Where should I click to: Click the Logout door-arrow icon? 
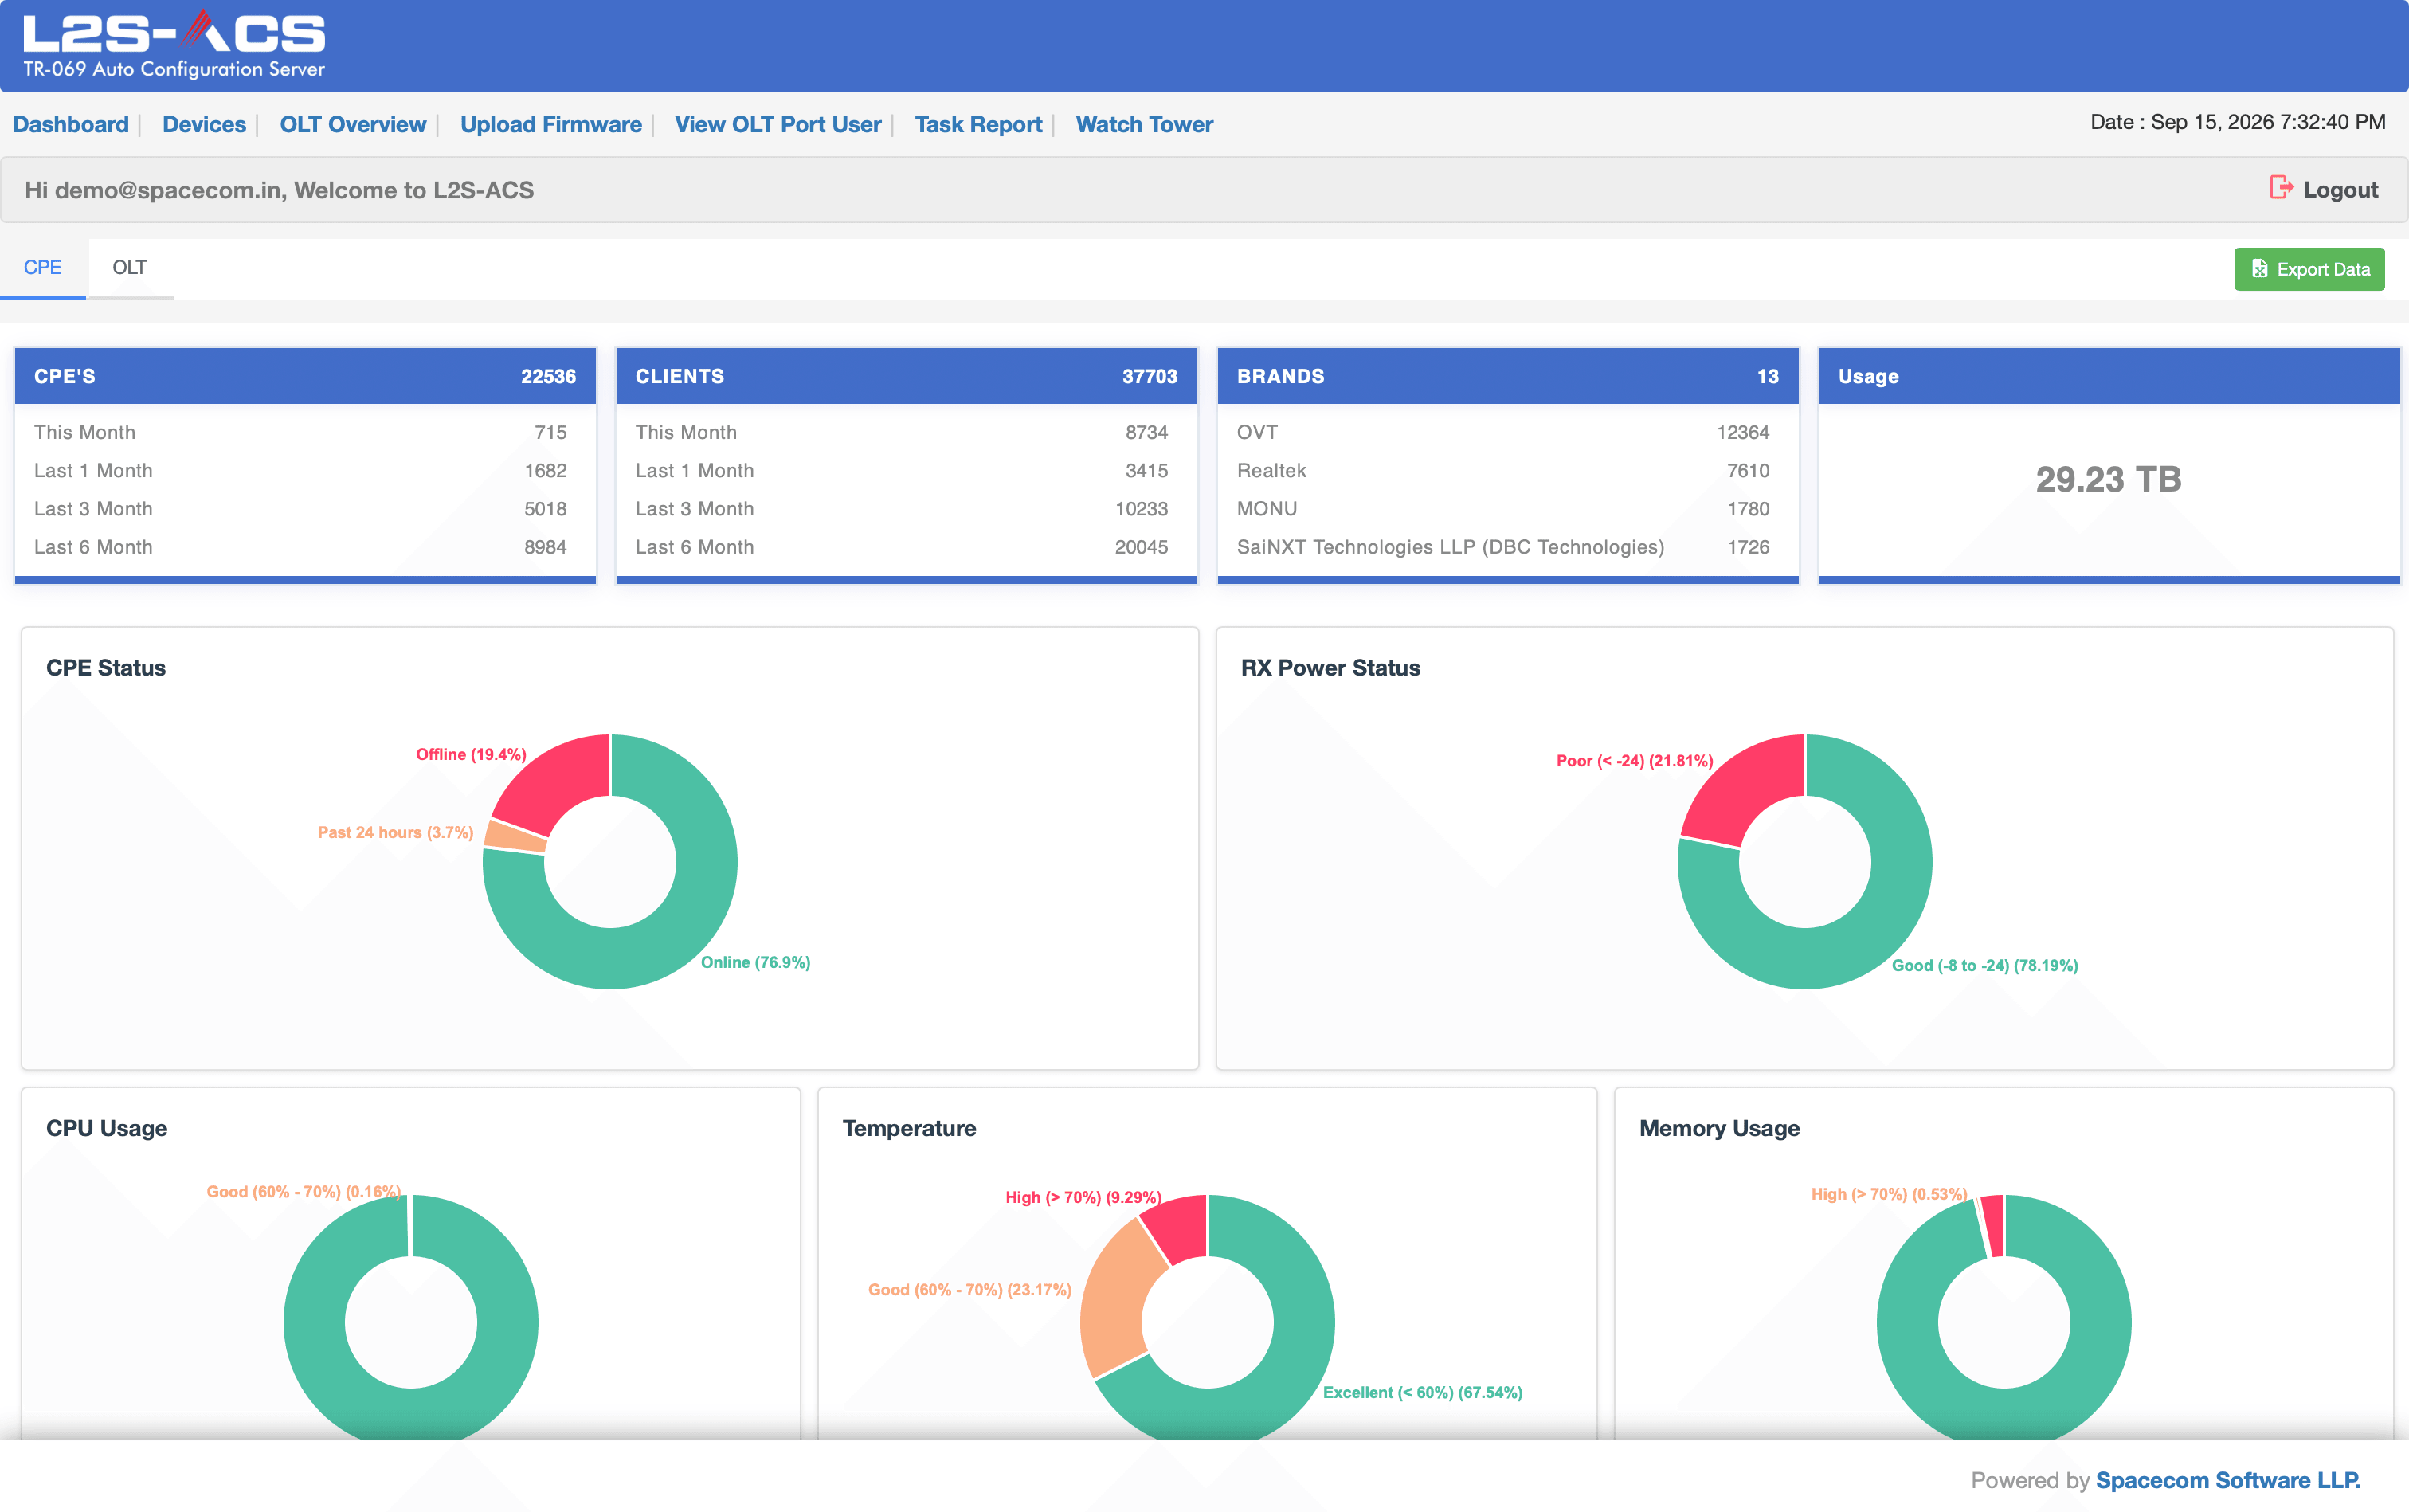(2280, 188)
